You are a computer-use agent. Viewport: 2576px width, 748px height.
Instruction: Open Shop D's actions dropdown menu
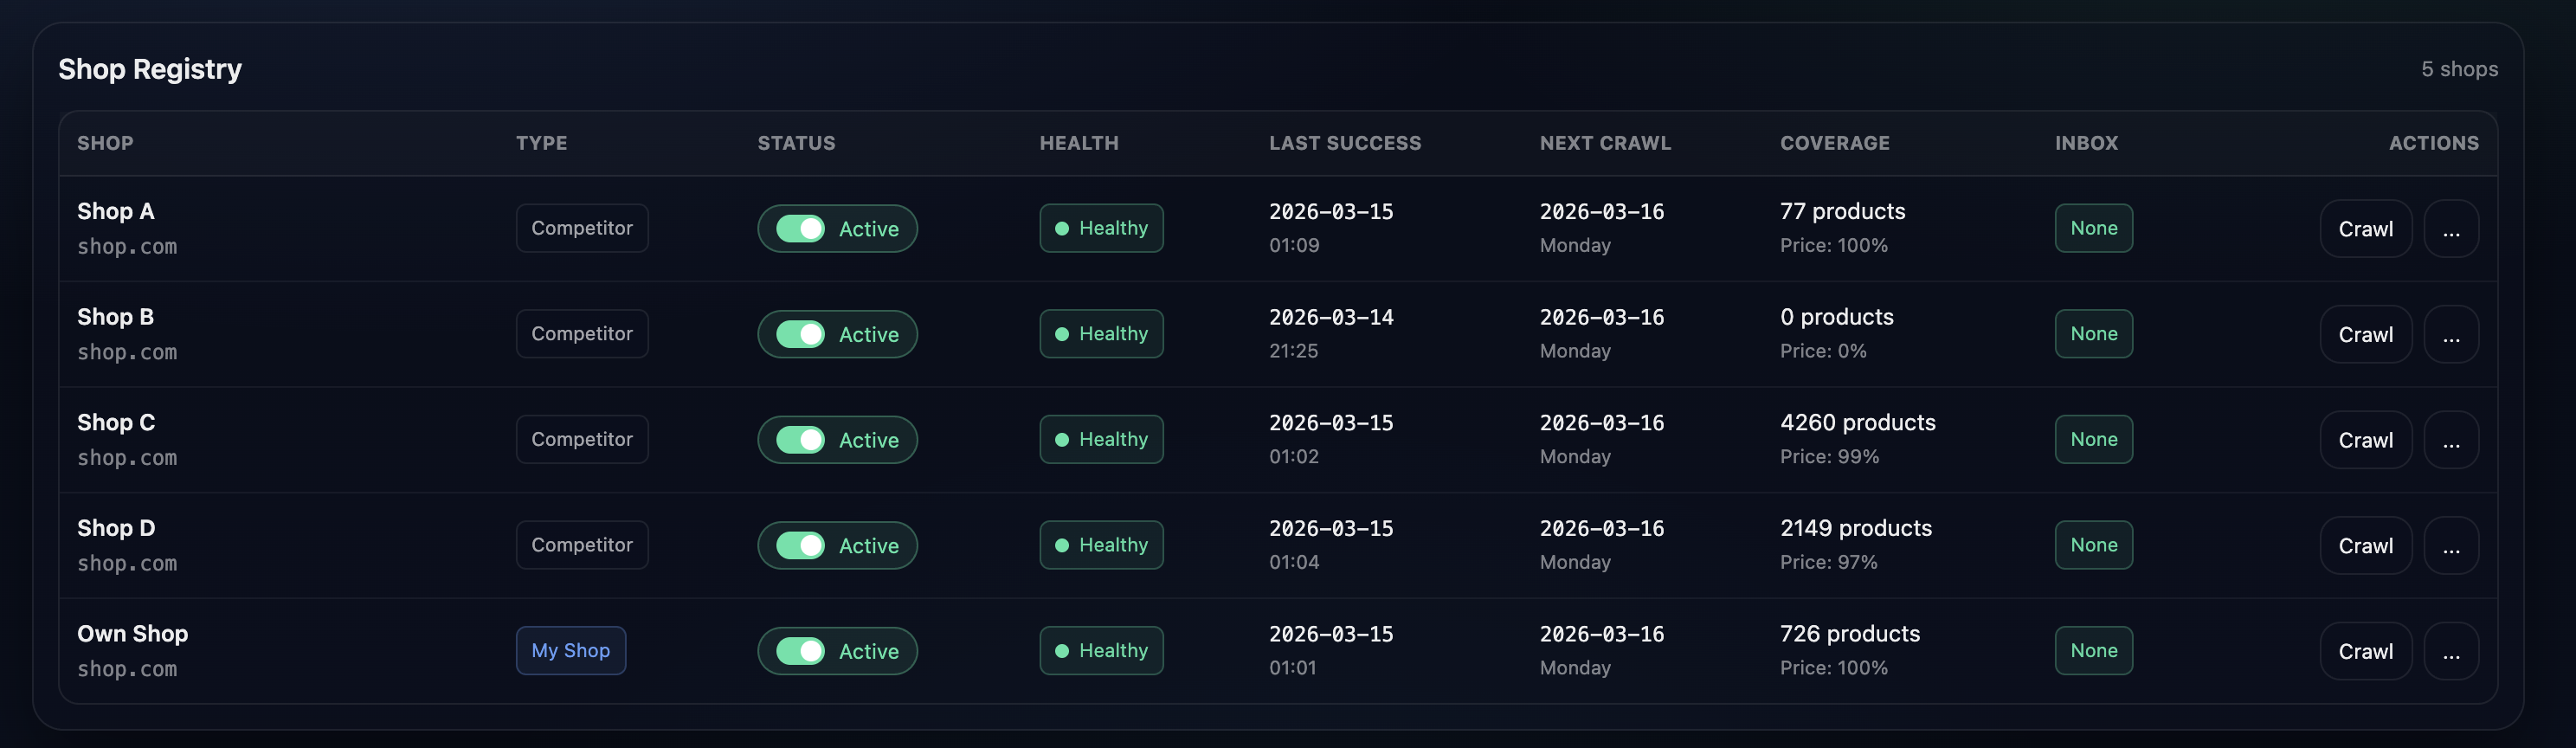[x=2451, y=545]
